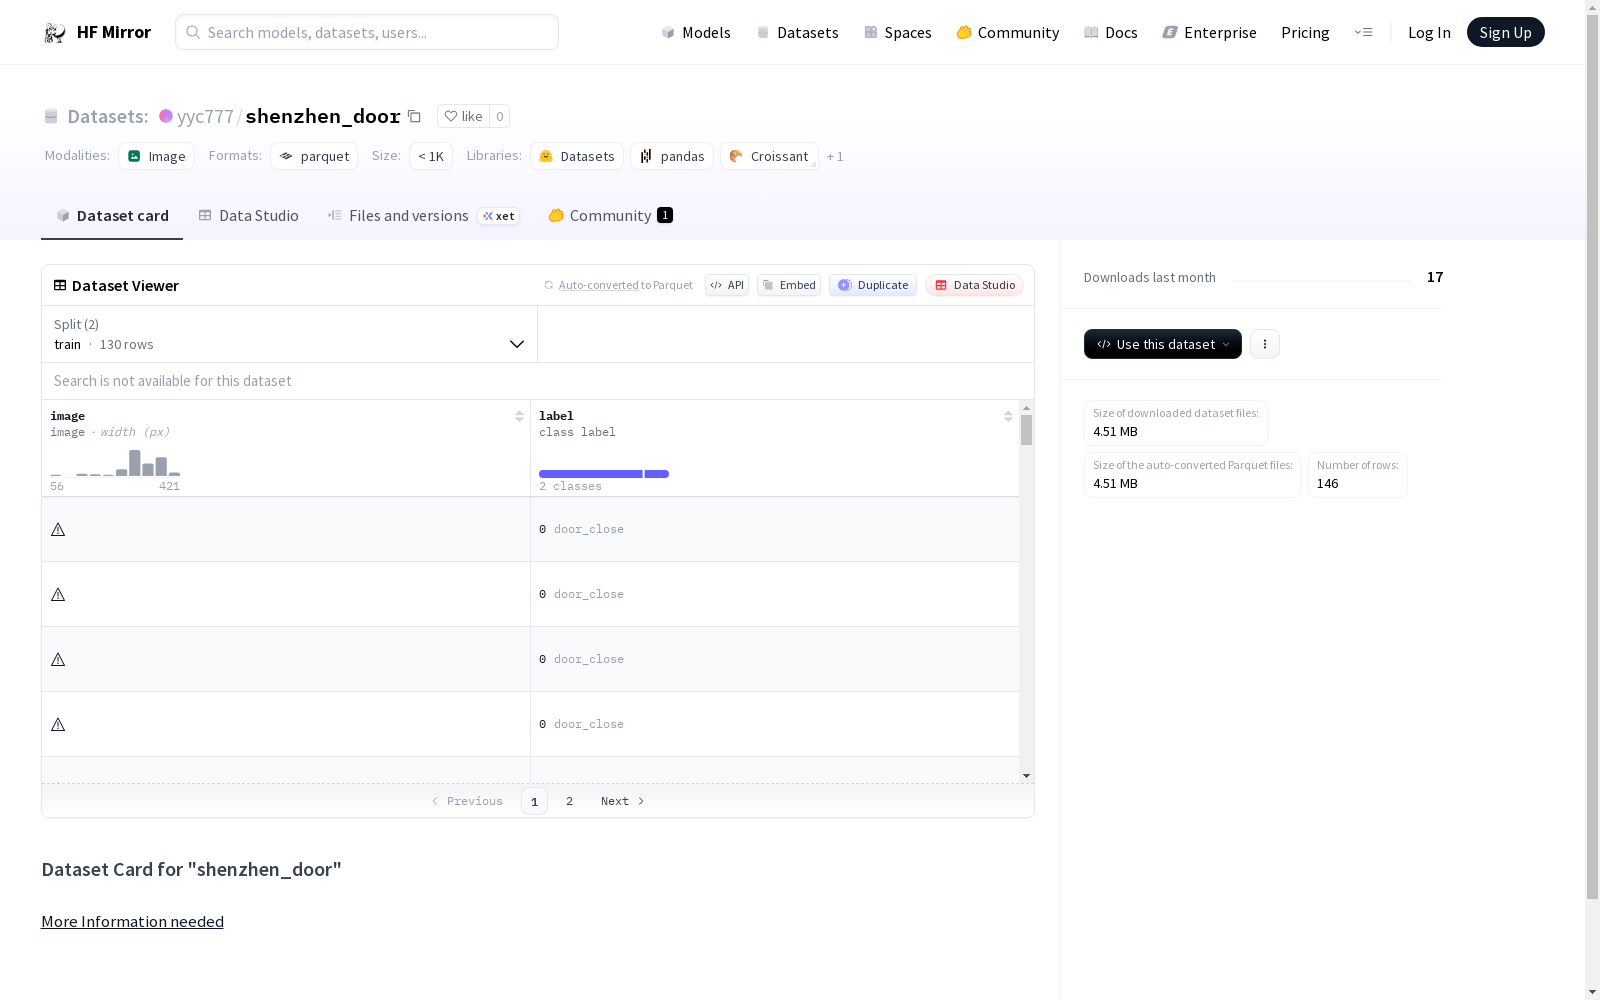This screenshot has height=1000, width=1600.
Task: Click the Duplicate button
Action: point(873,285)
